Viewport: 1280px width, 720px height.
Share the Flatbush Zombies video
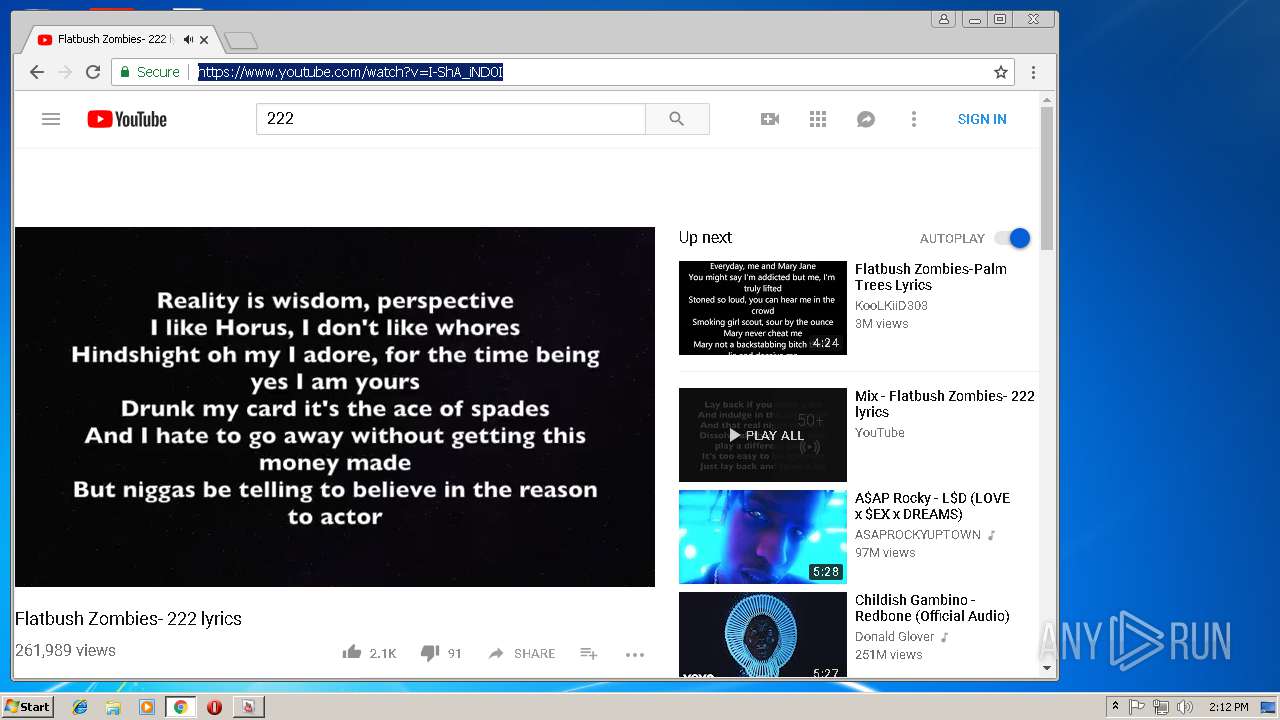[x=521, y=653]
